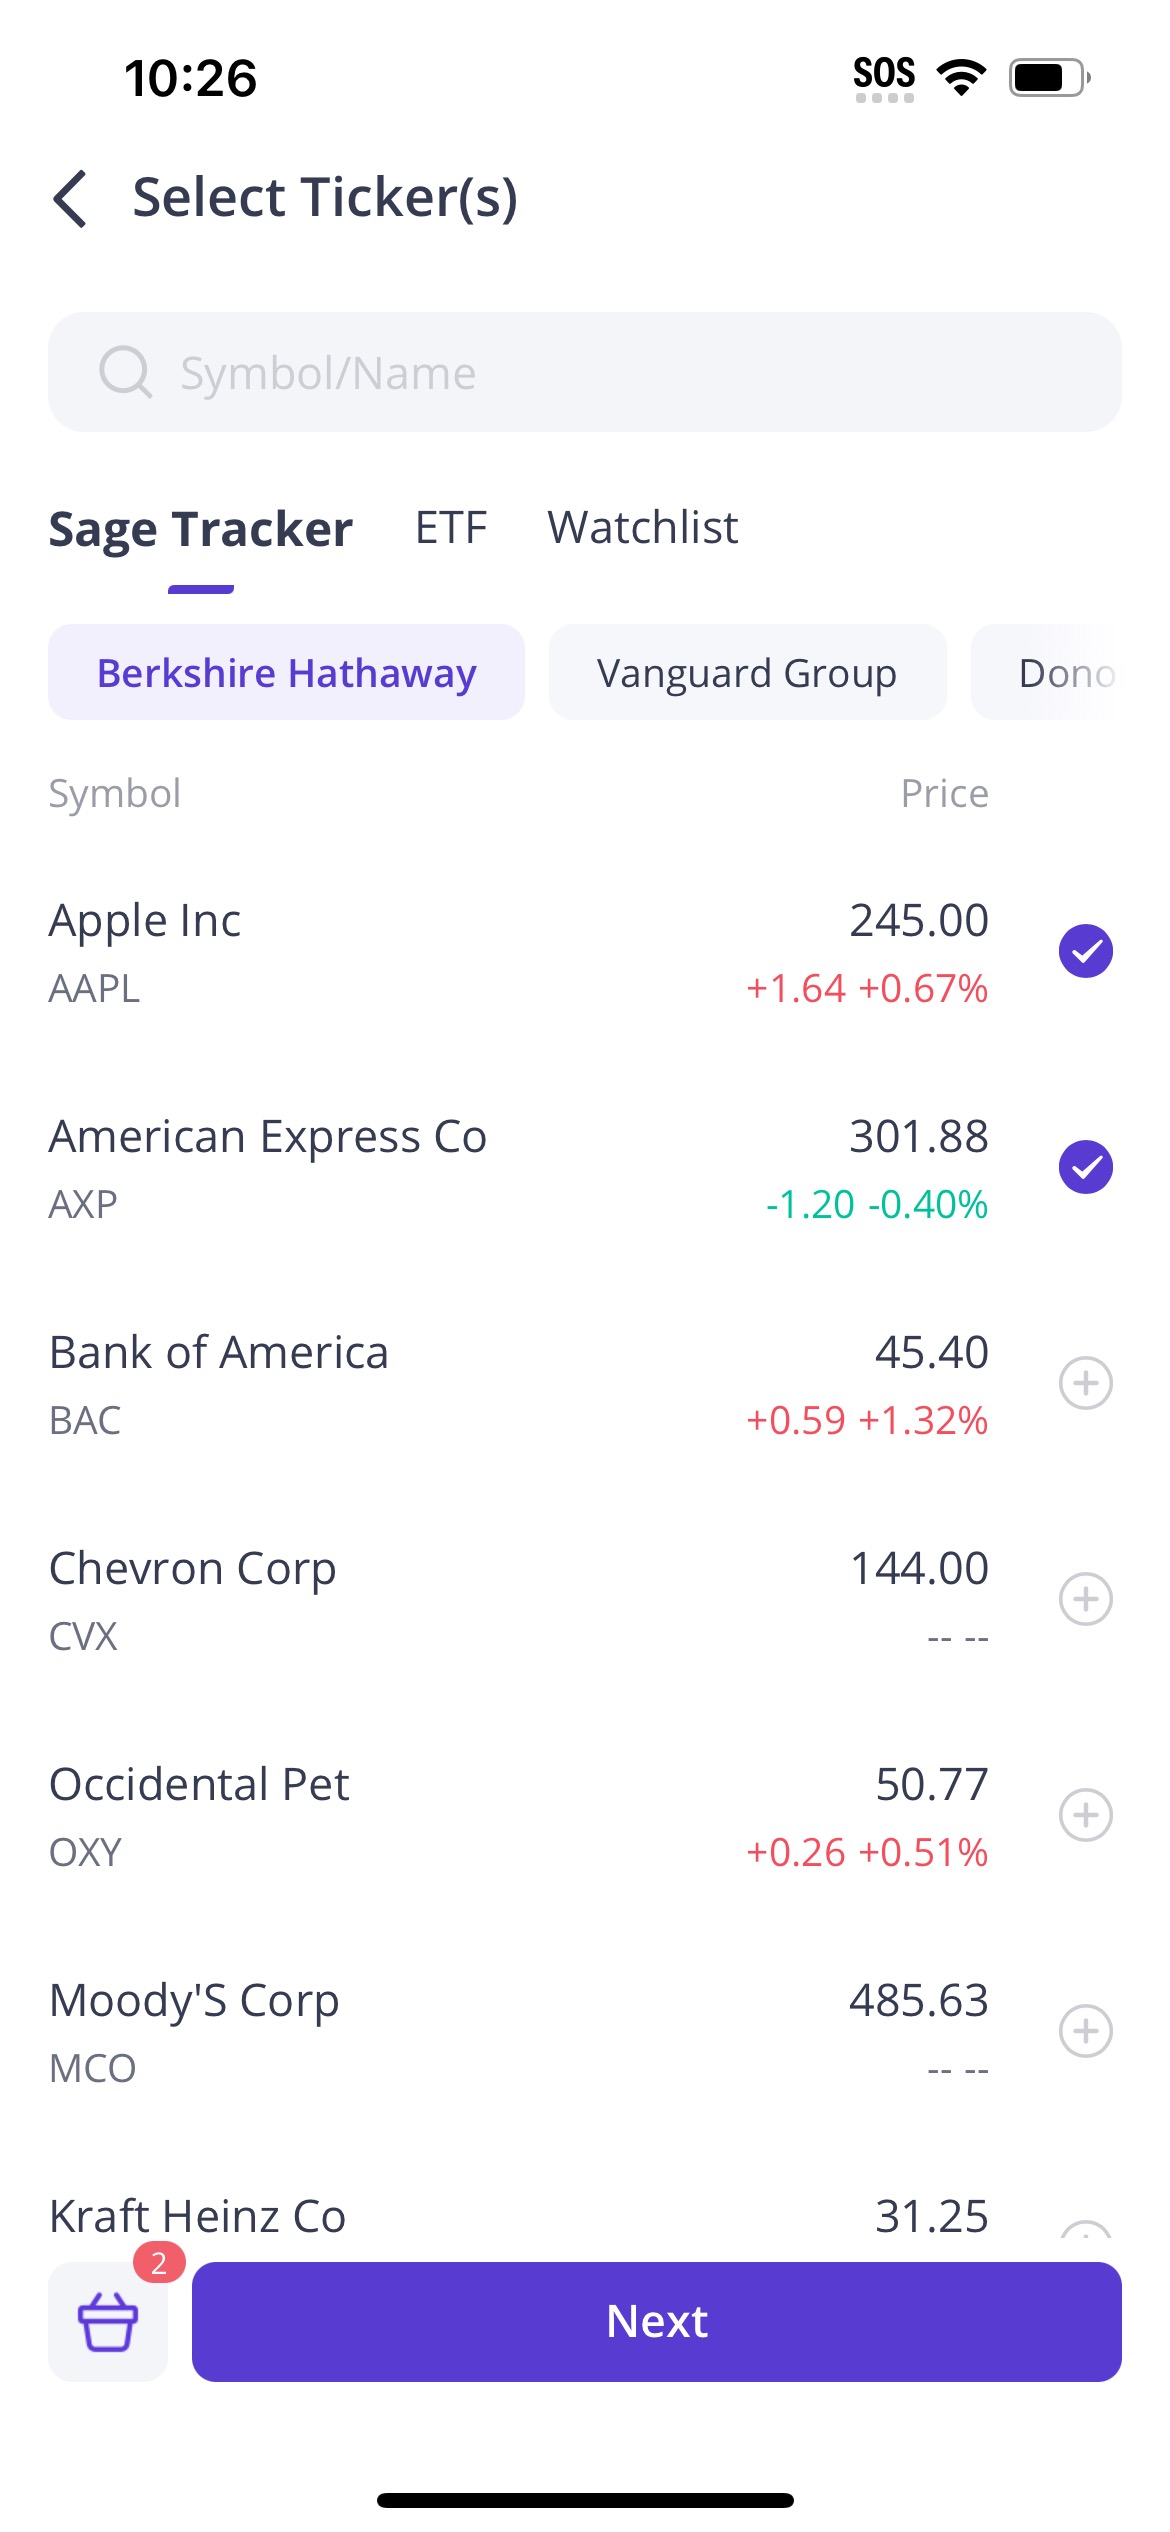Switch to the ETF tab
The image size is (1170, 2532).
[451, 527]
